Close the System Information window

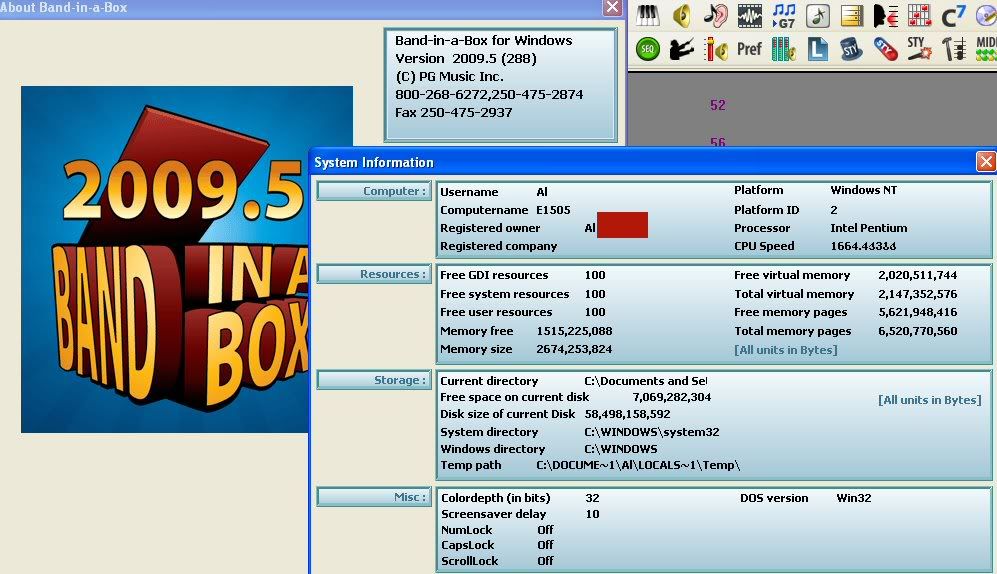tap(986, 161)
